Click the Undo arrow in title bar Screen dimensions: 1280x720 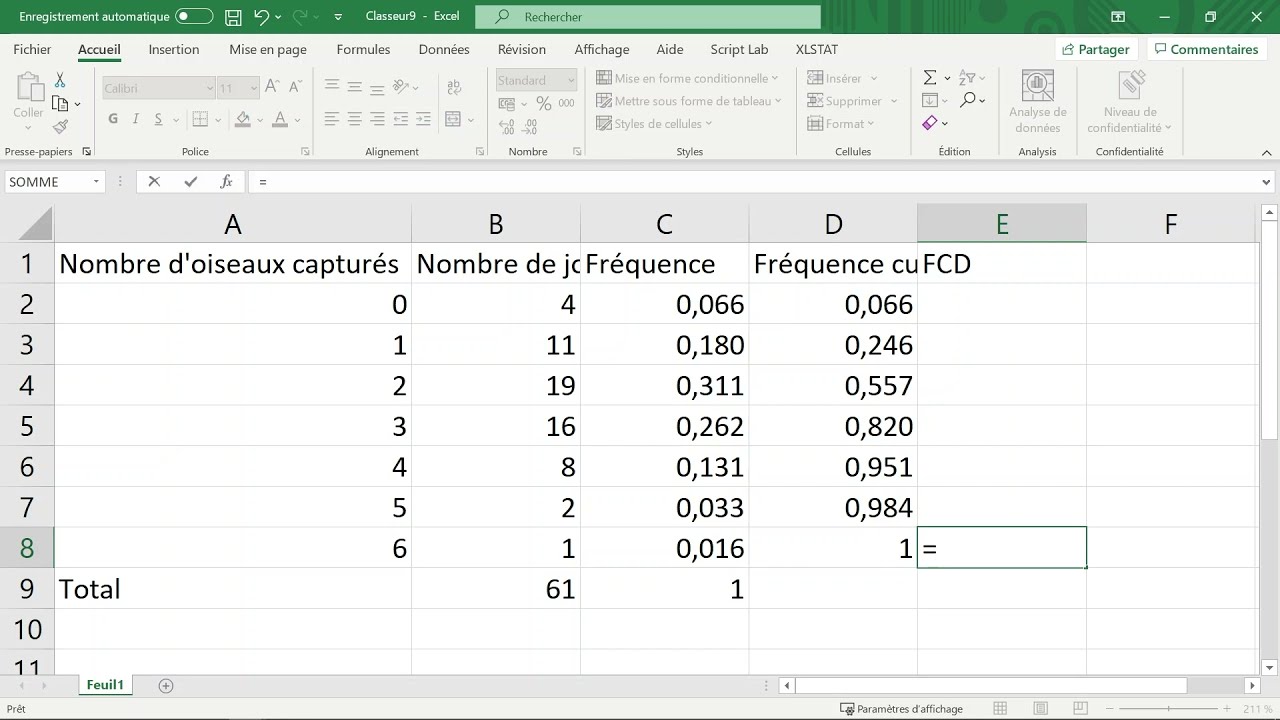pos(261,17)
